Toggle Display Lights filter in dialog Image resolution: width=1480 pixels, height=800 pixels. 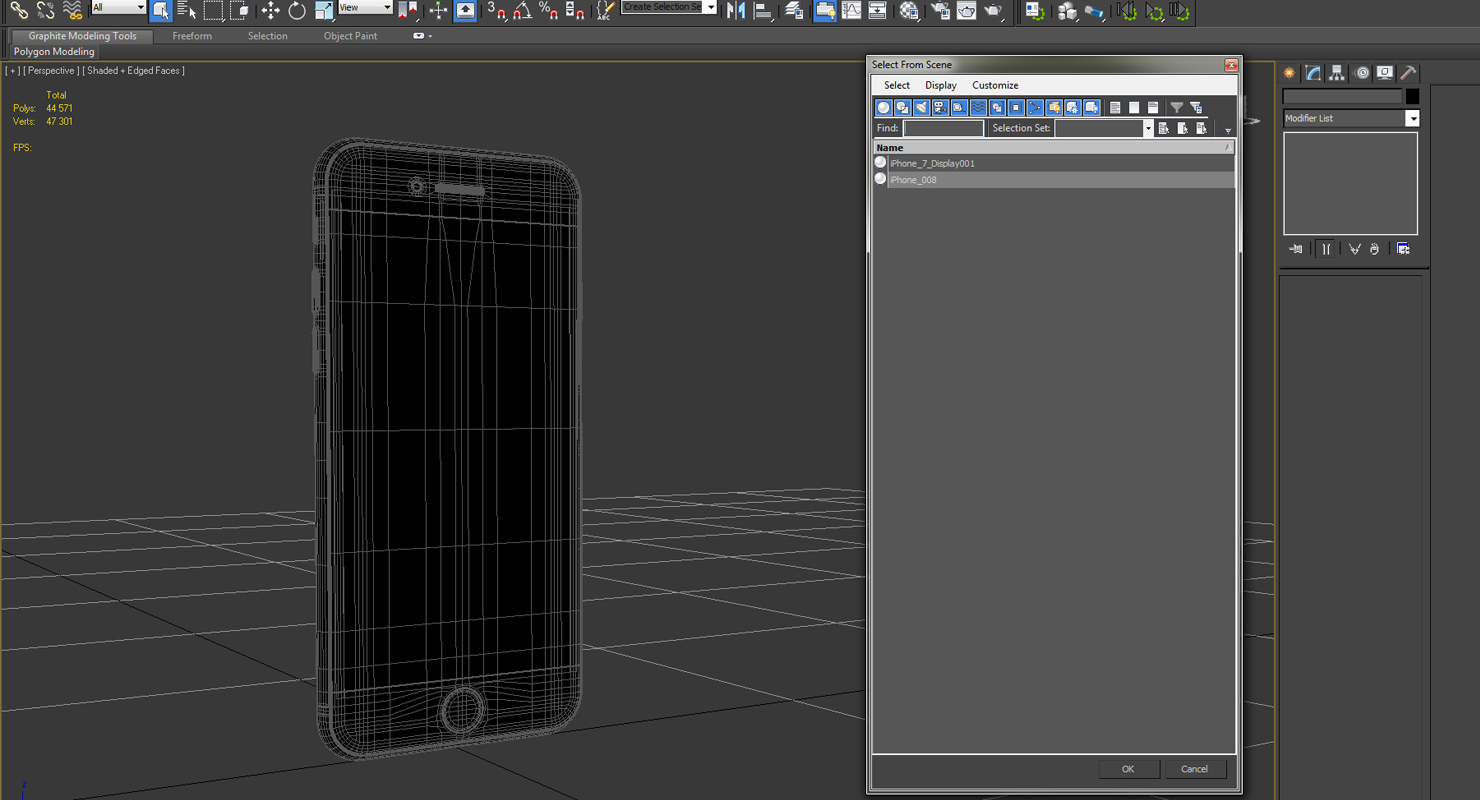point(922,108)
